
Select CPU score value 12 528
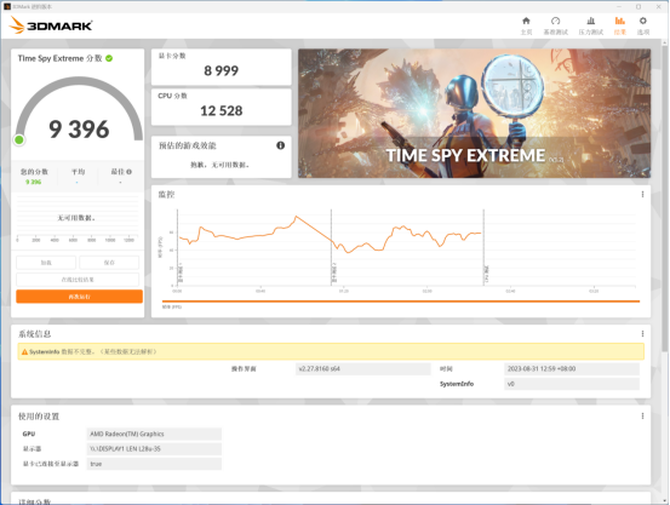coord(221,111)
